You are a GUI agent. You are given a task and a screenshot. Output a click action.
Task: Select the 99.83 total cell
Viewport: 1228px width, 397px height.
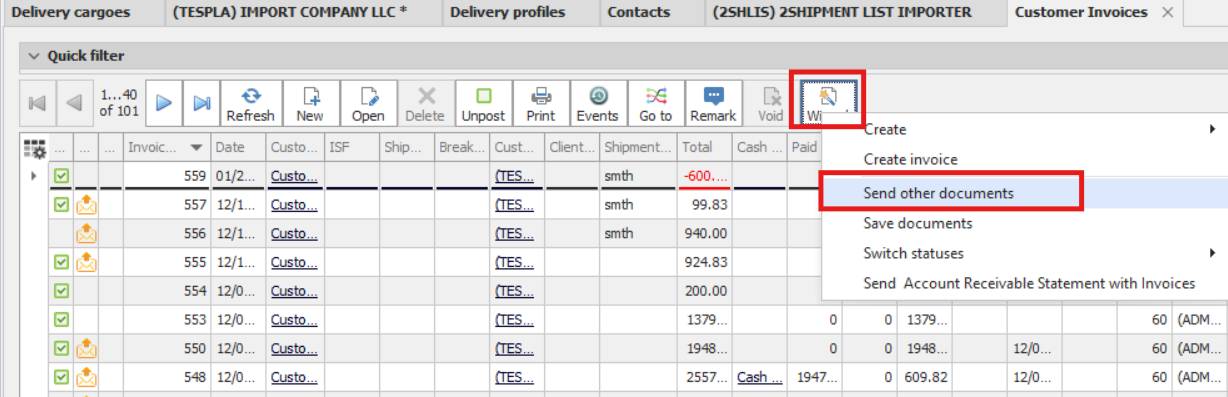coord(706,205)
